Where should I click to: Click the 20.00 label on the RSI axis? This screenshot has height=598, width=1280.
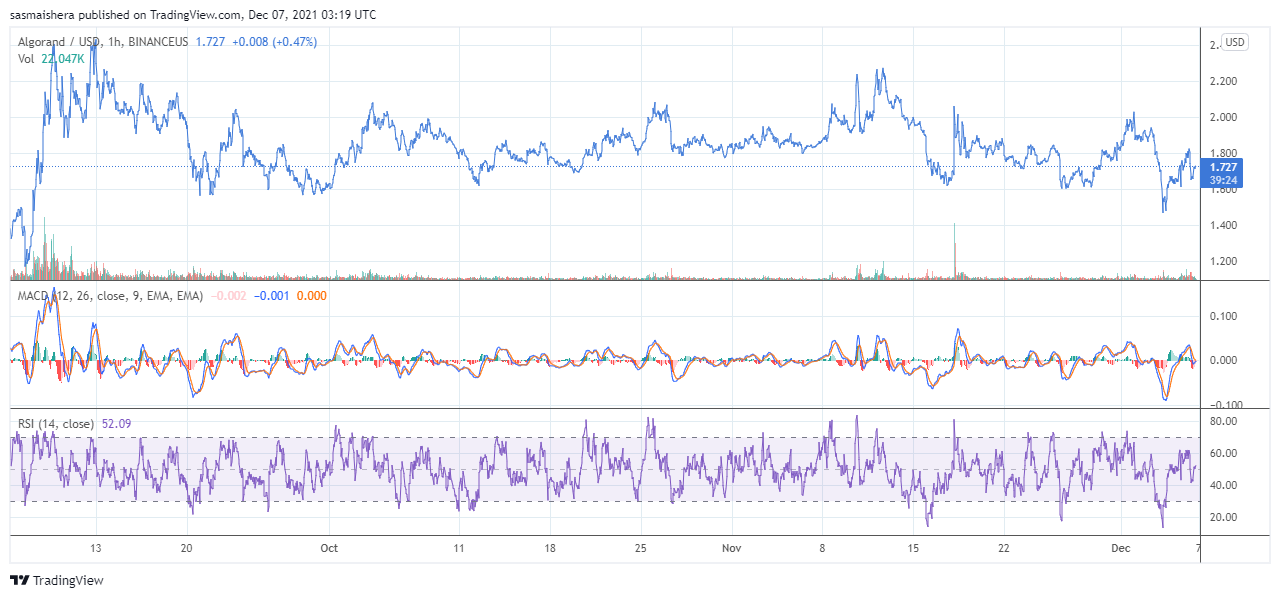[1223, 517]
